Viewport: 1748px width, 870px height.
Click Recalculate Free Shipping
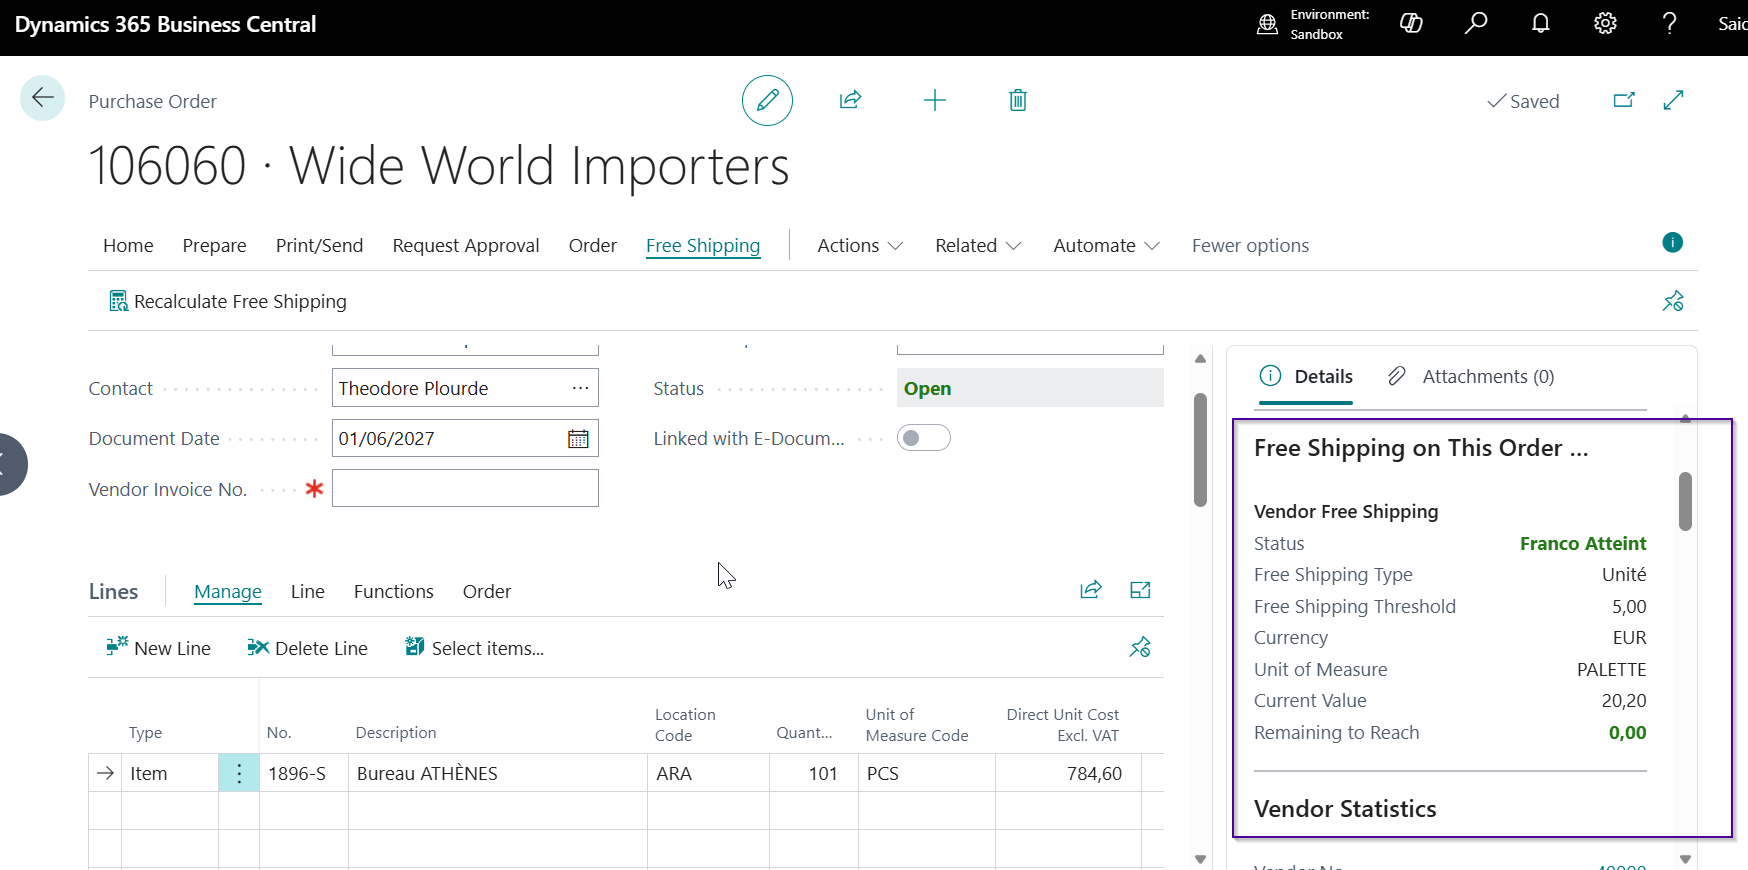(x=228, y=302)
